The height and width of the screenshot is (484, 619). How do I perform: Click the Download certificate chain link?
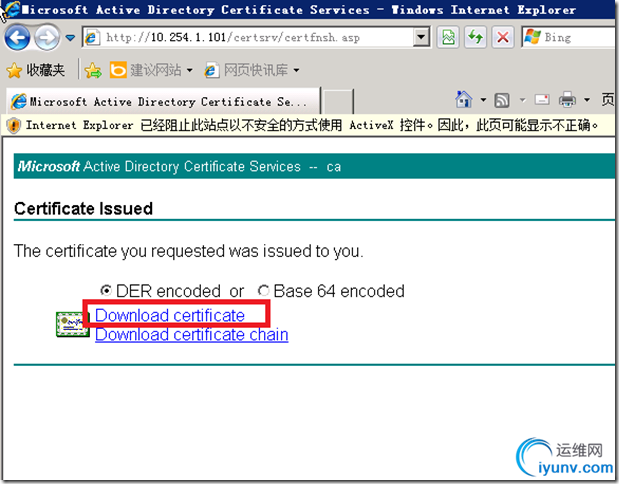(x=191, y=335)
